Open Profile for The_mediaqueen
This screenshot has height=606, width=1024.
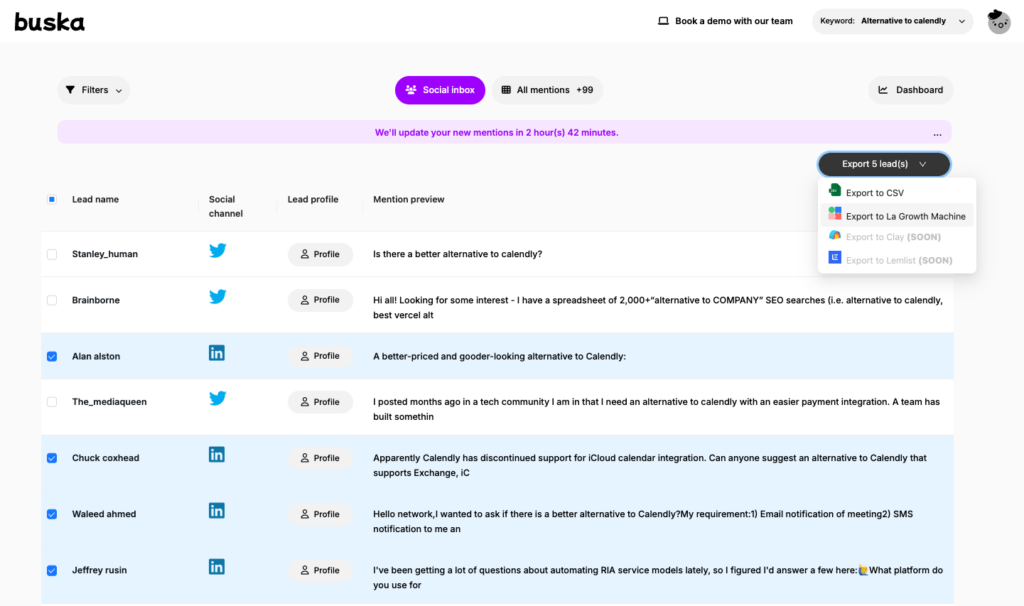320,402
